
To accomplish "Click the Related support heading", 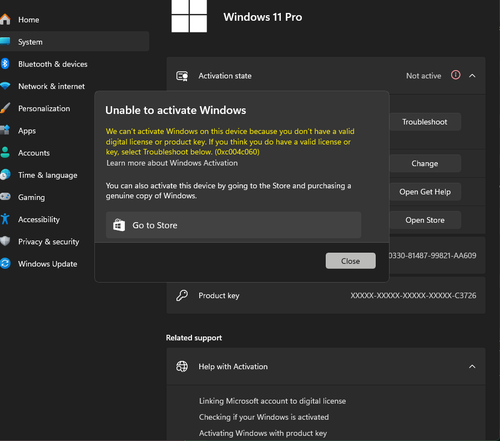I will click(x=194, y=338).
